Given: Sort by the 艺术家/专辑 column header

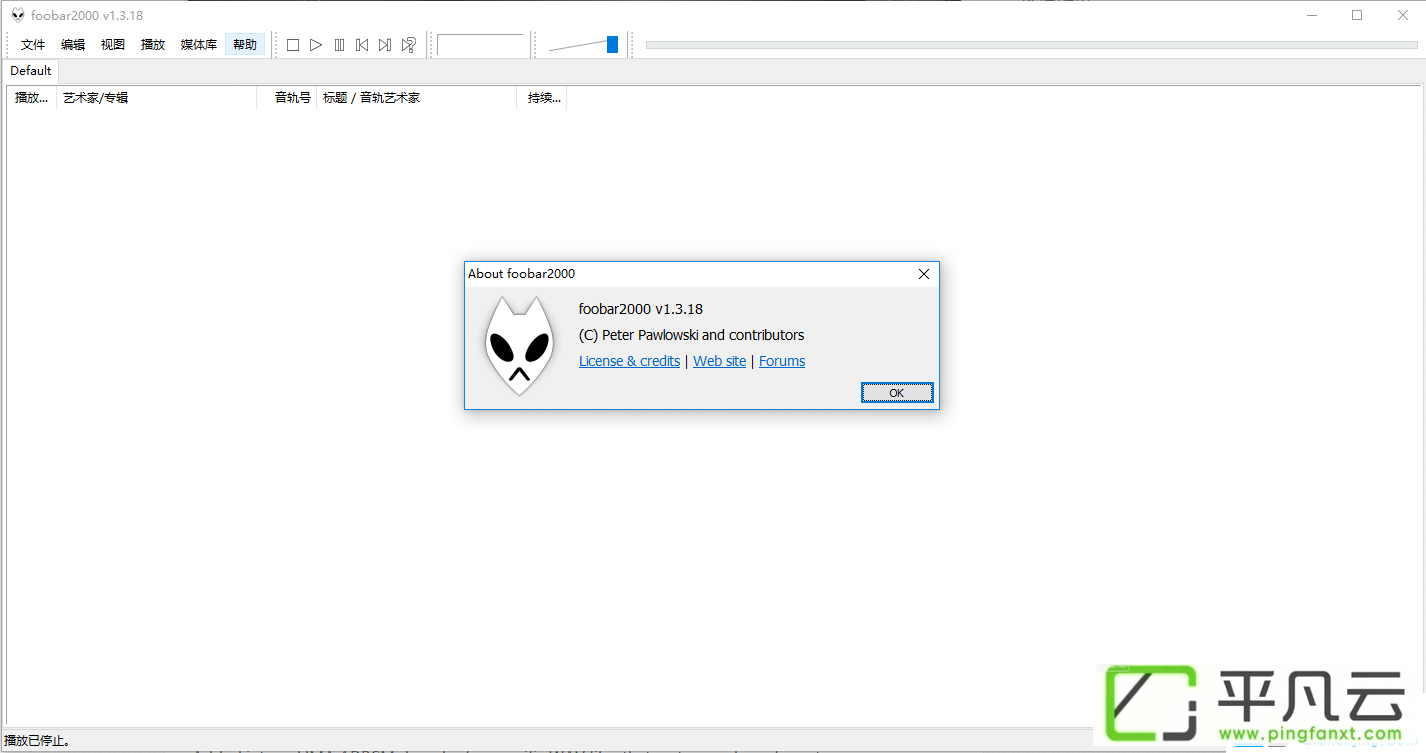Looking at the screenshot, I should 157,98.
